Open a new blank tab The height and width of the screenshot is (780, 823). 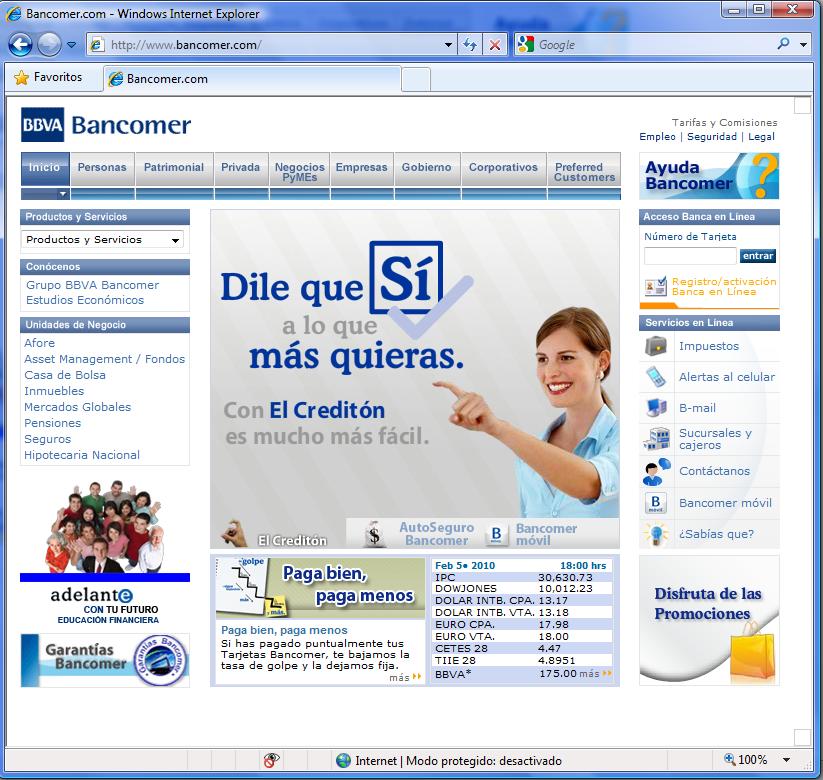point(416,80)
